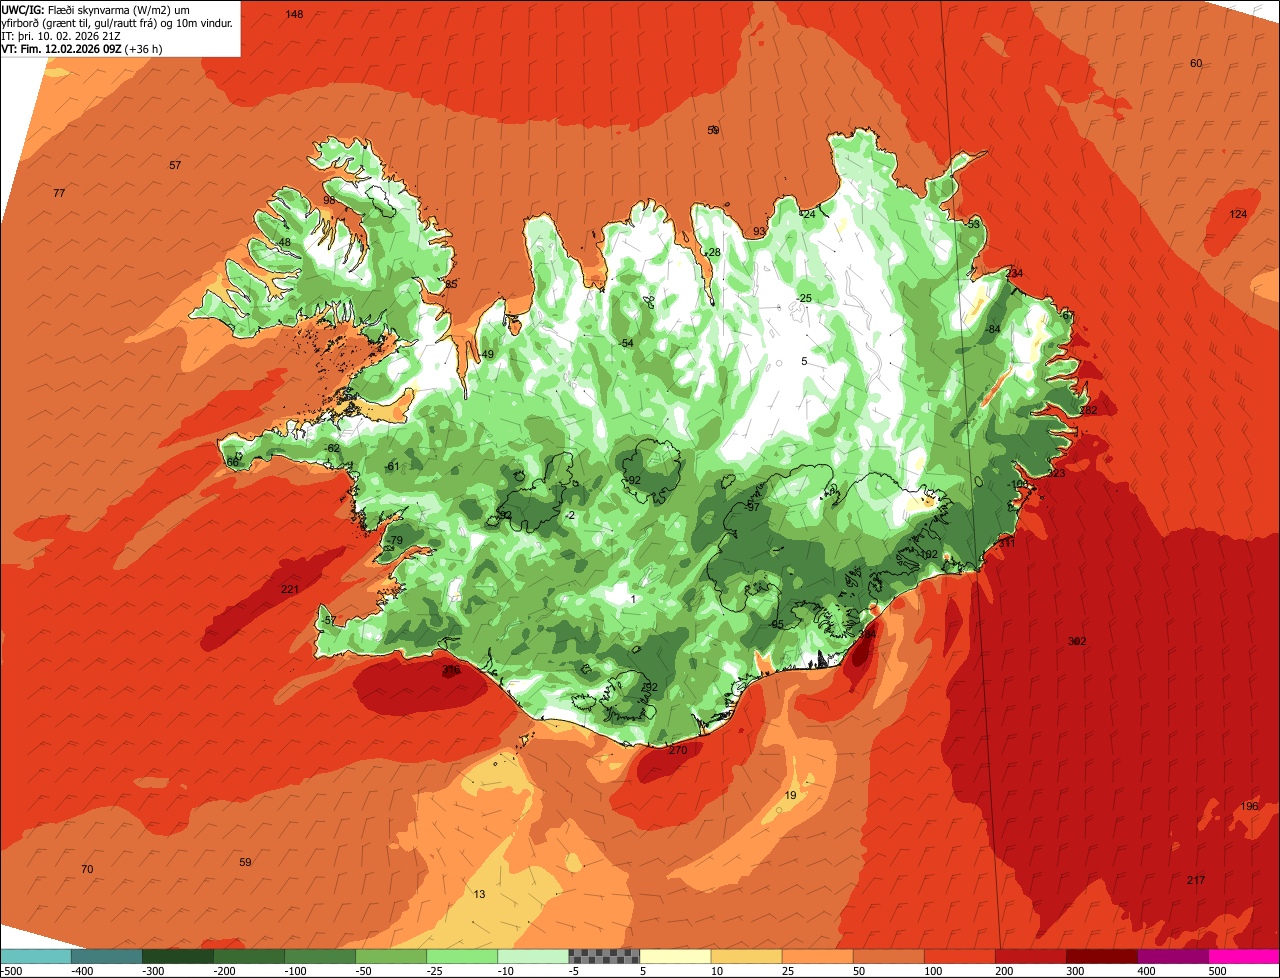The image size is (1280, 978).
Task: Click the map value '93' on the north coast
Action: coord(759,232)
